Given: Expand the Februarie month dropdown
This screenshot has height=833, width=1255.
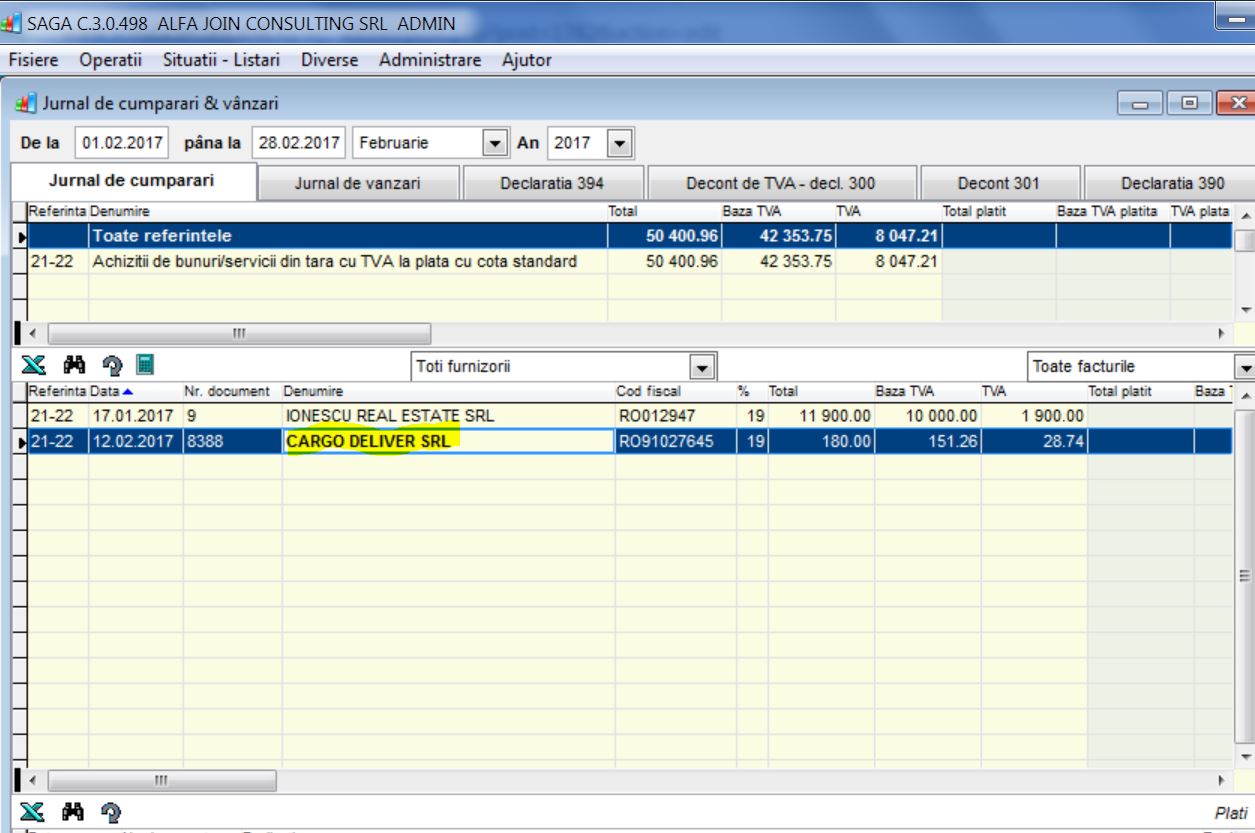Looking at the screenshot, I should tap(496, 143).
